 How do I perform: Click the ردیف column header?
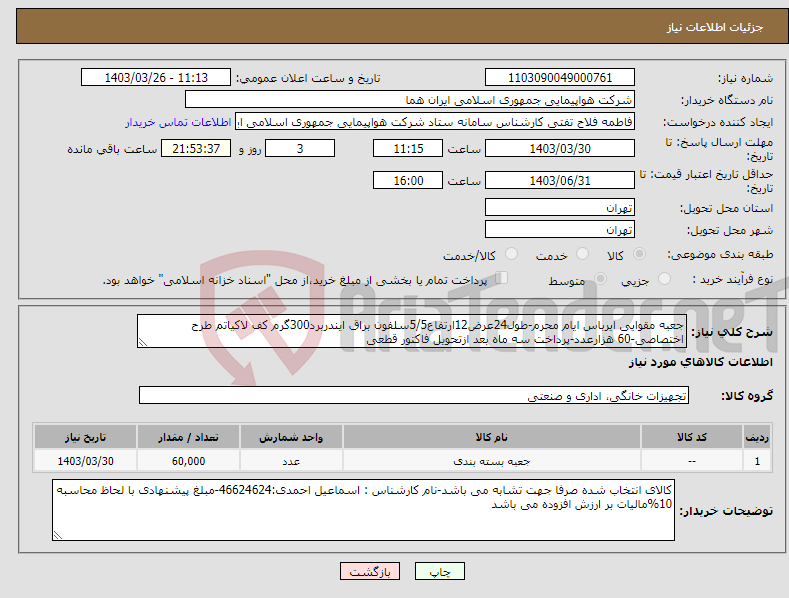tap(757, 437)
